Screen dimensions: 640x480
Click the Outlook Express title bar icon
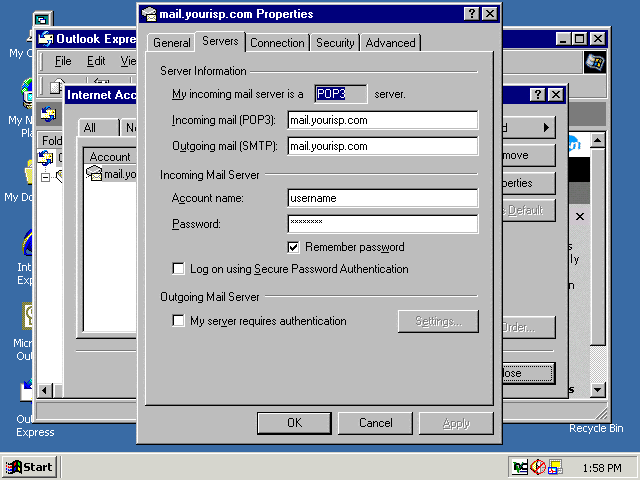click(x=46, y=39)
